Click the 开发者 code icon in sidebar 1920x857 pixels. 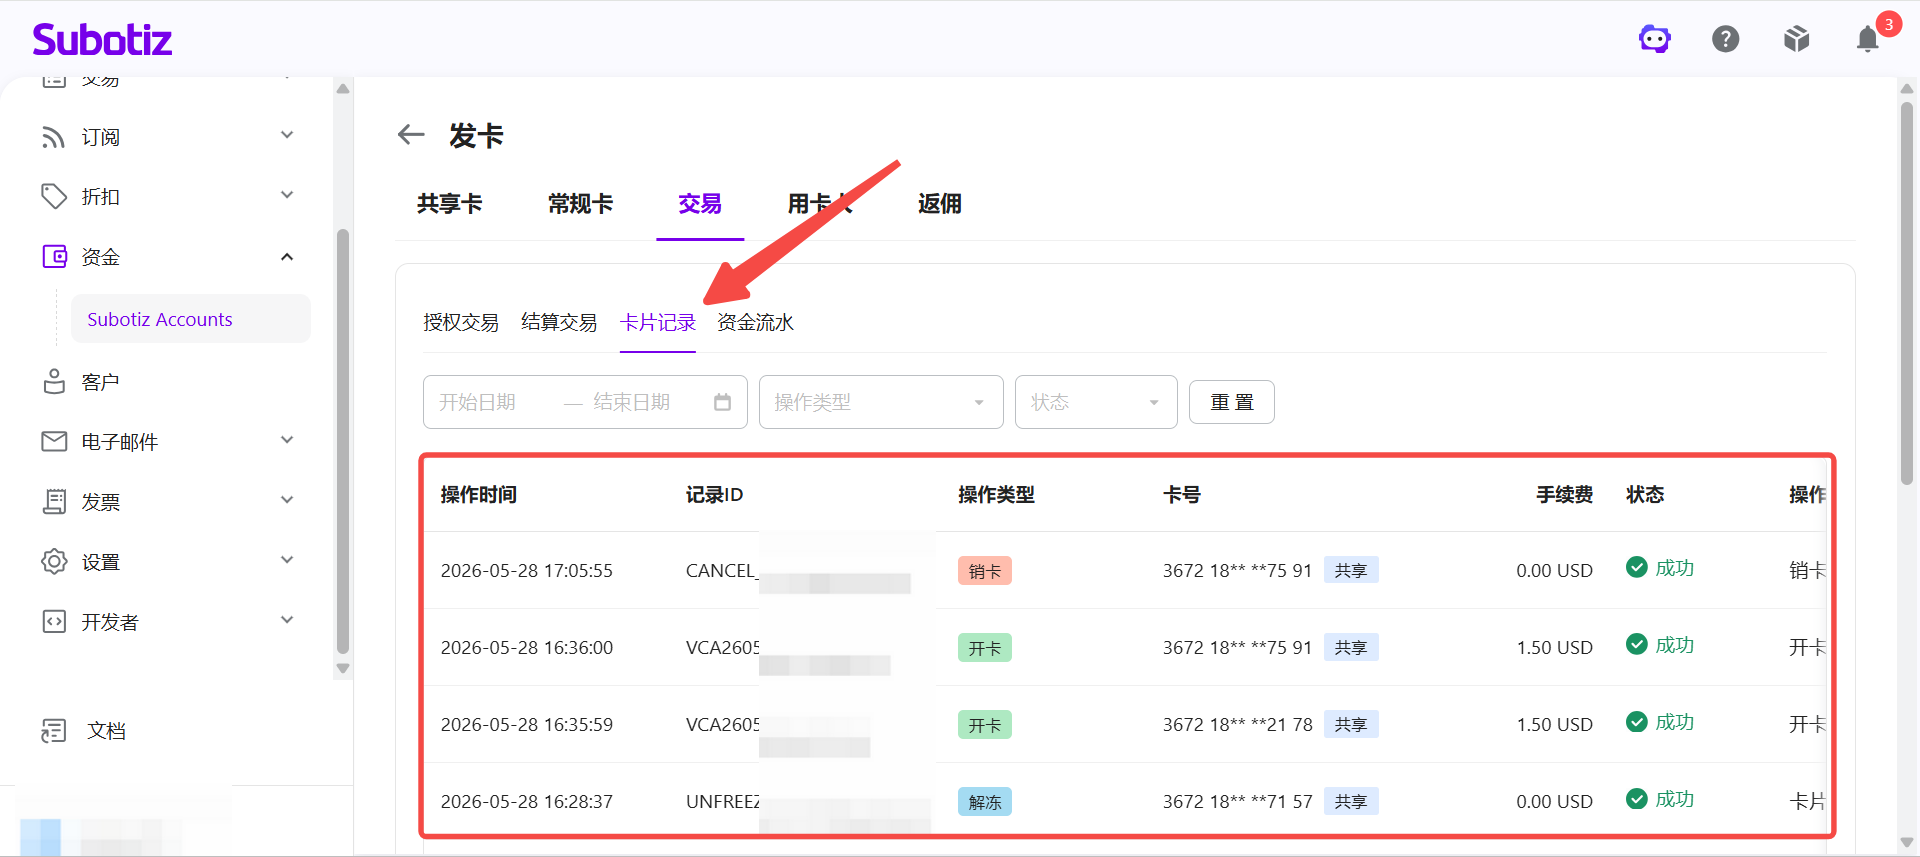coord(54,621)
